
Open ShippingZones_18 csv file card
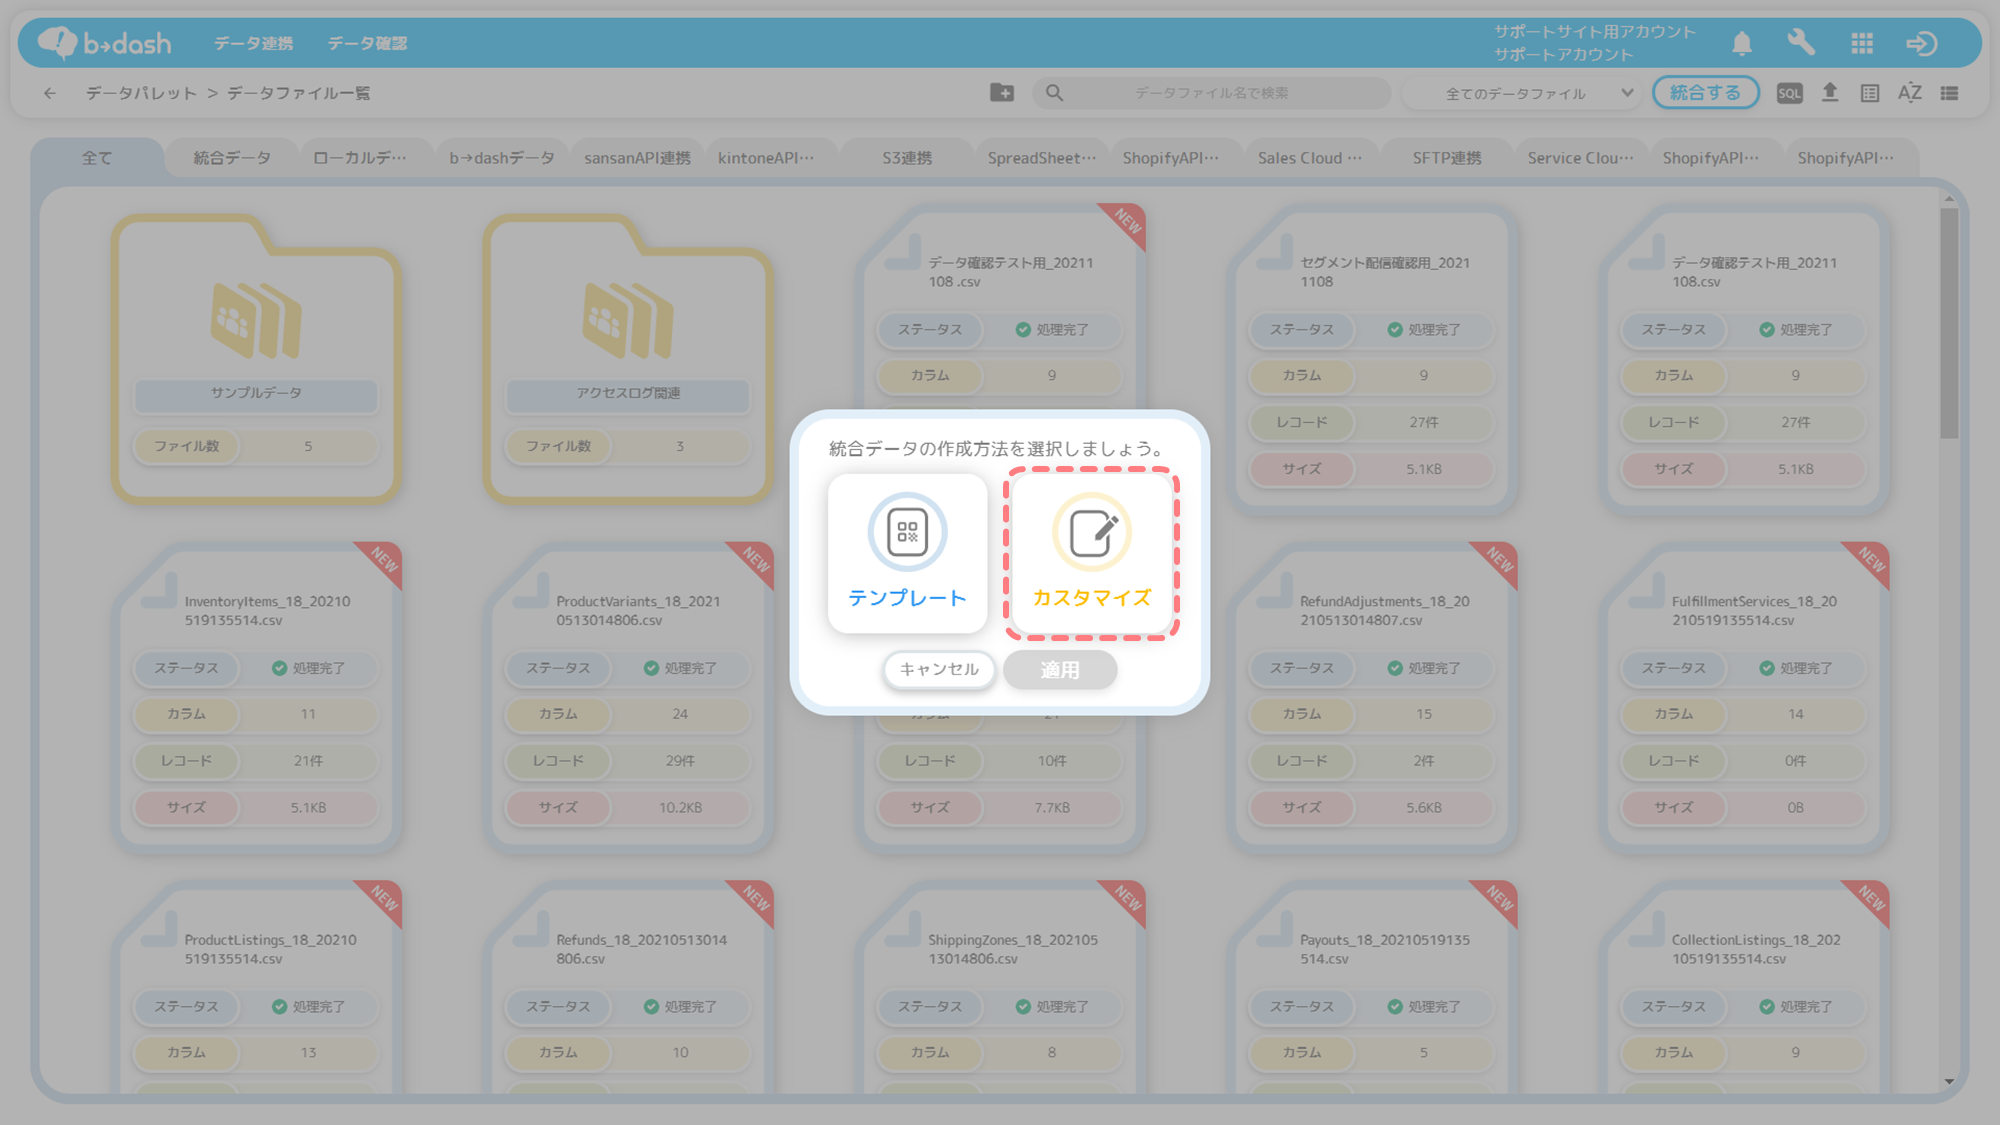(x=1000, y=987)
